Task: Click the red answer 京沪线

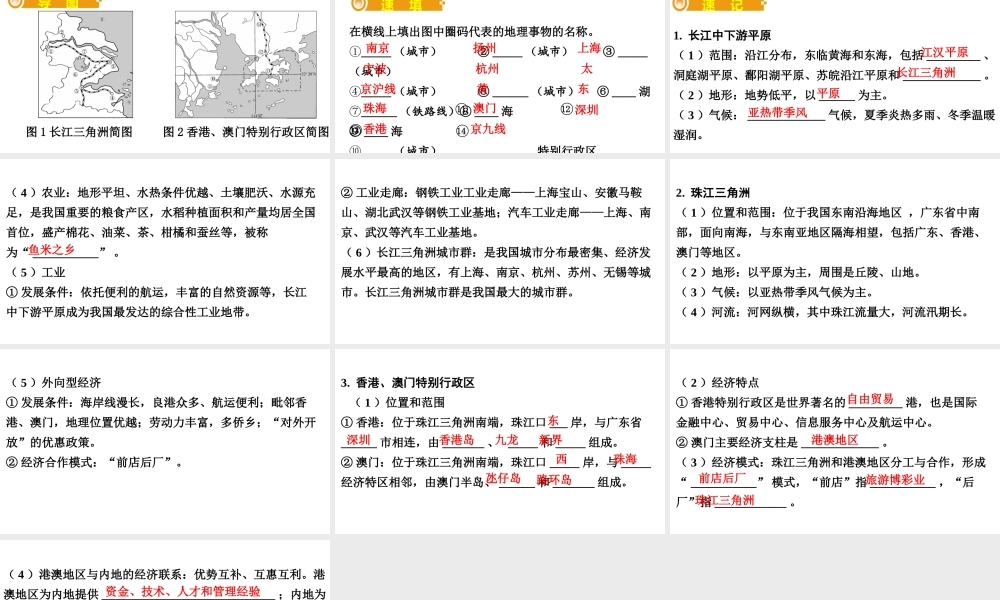Action: pos(378,89)
